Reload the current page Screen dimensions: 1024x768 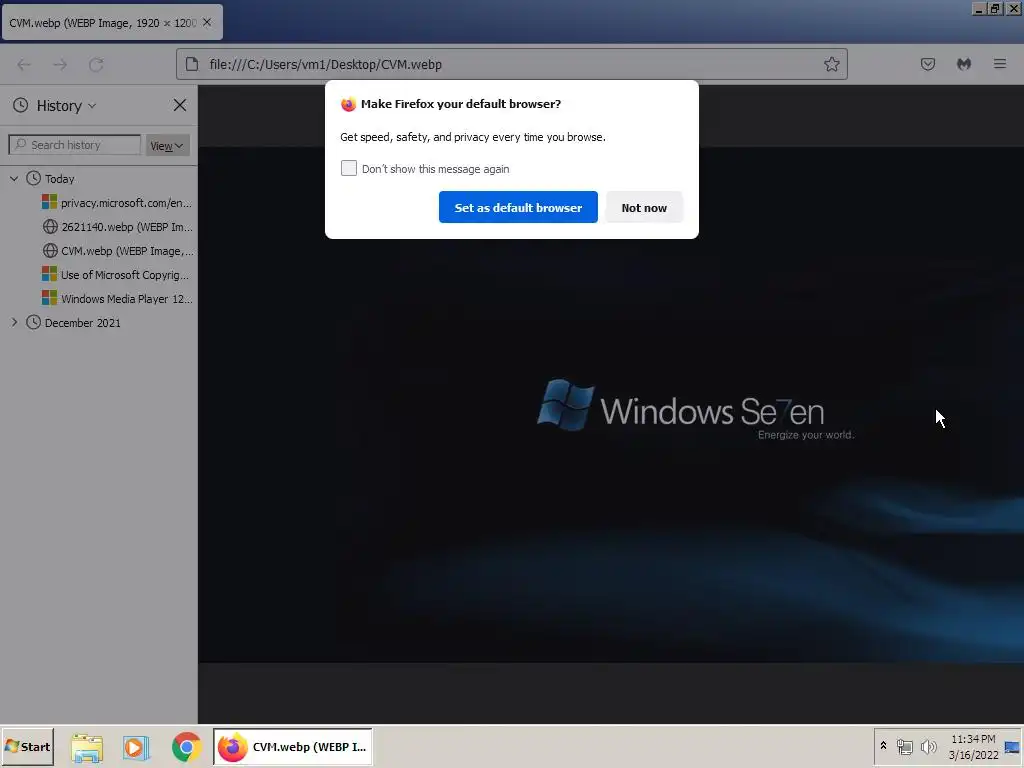96,64
